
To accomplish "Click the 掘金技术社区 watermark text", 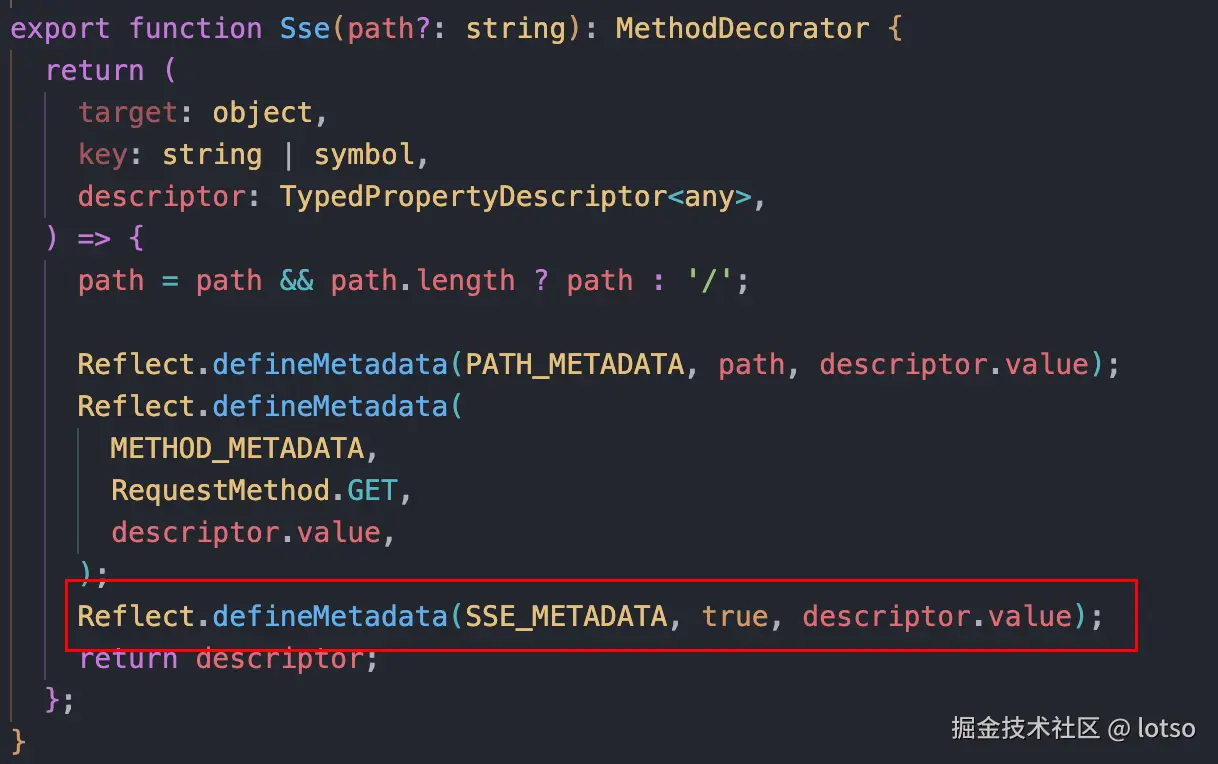I will (x=1025, y=727).
